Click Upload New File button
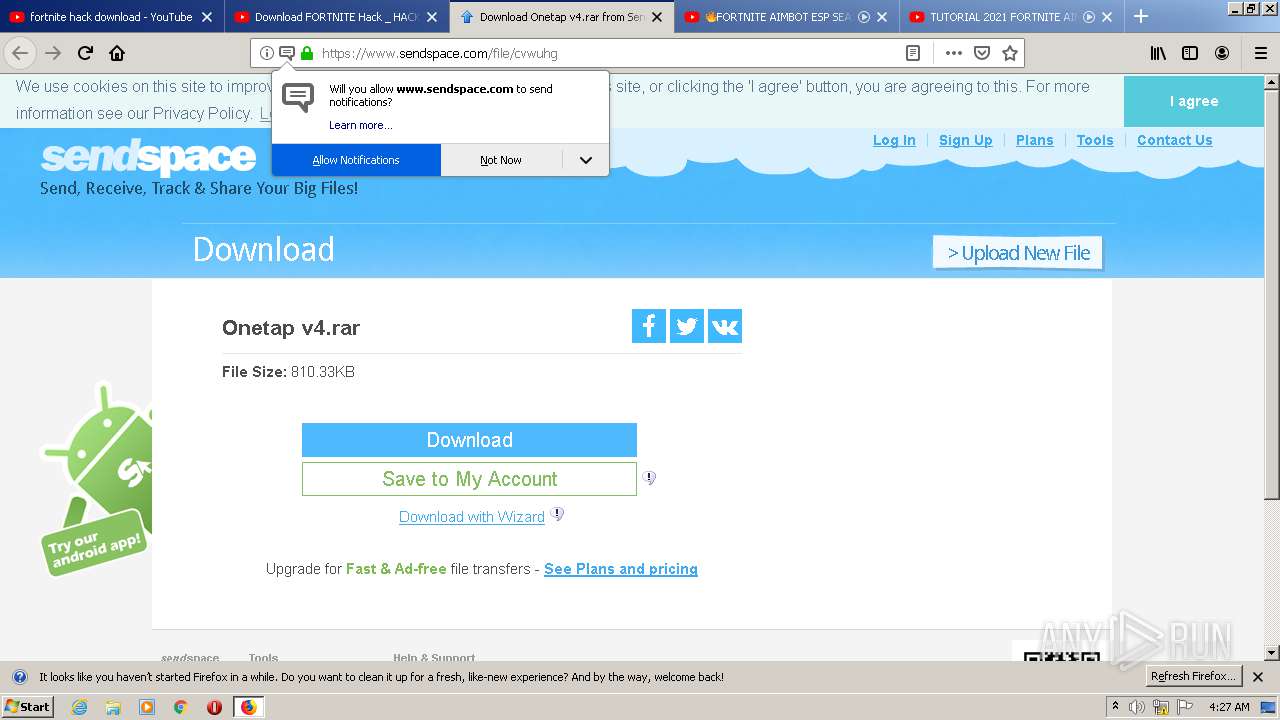Screen dimensions: 1280x720 1018,253
